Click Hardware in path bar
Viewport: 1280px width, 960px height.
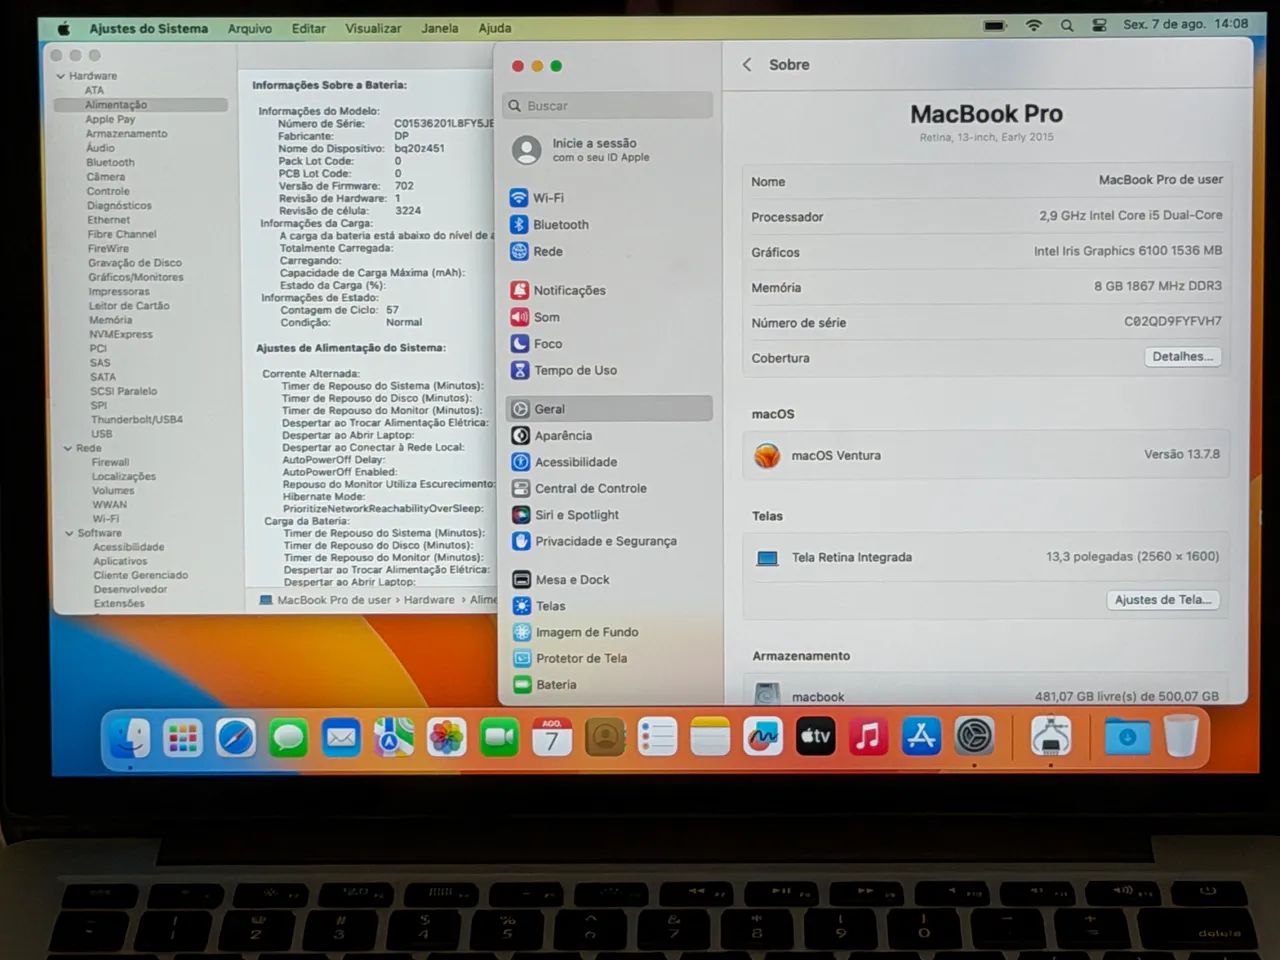tap(429, 600)
